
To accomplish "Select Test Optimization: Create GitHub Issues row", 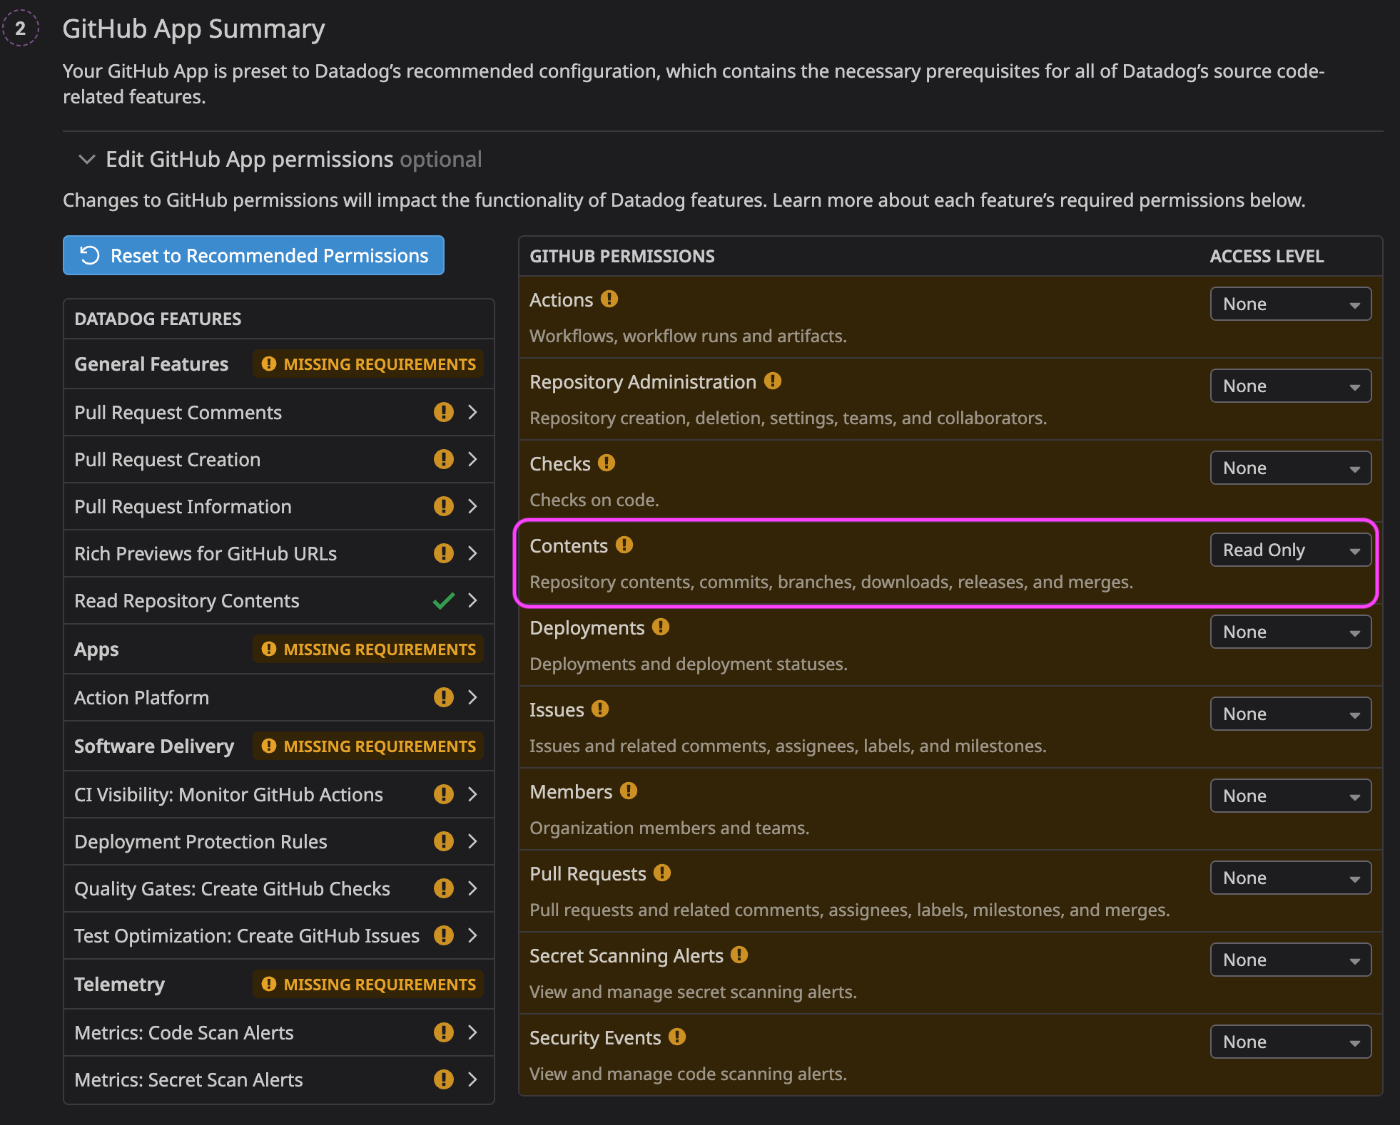I will tap(279, 935).
